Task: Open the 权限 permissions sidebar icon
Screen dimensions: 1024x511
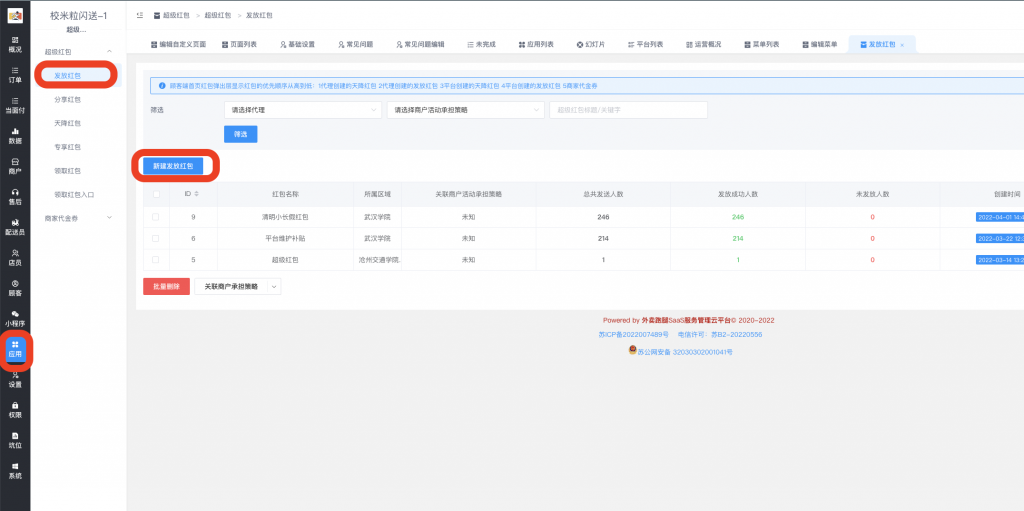Action: (14, 410)
